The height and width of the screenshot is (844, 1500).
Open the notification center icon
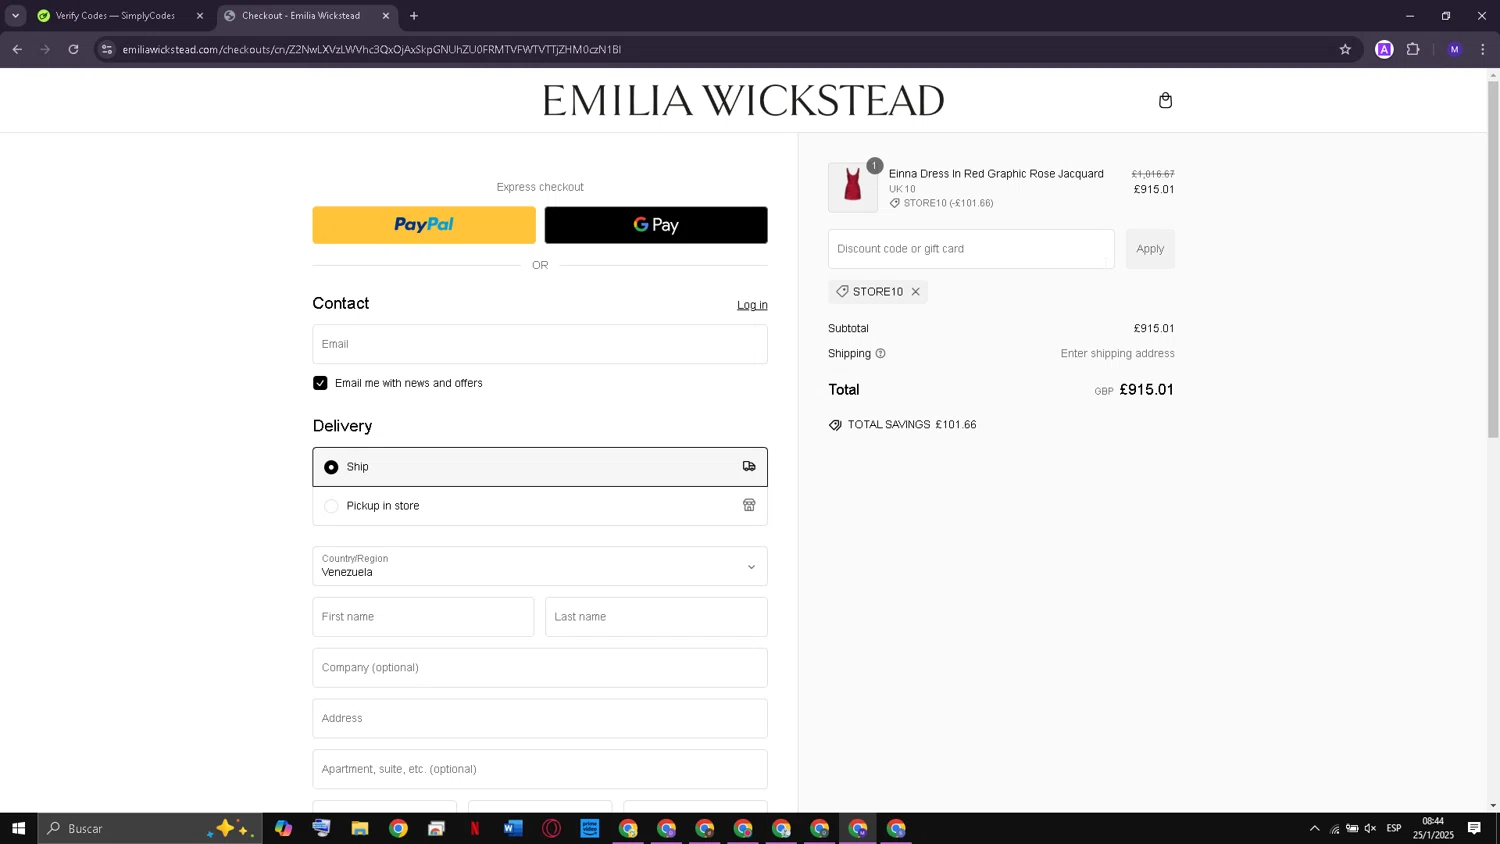(x=1474, y=828)
